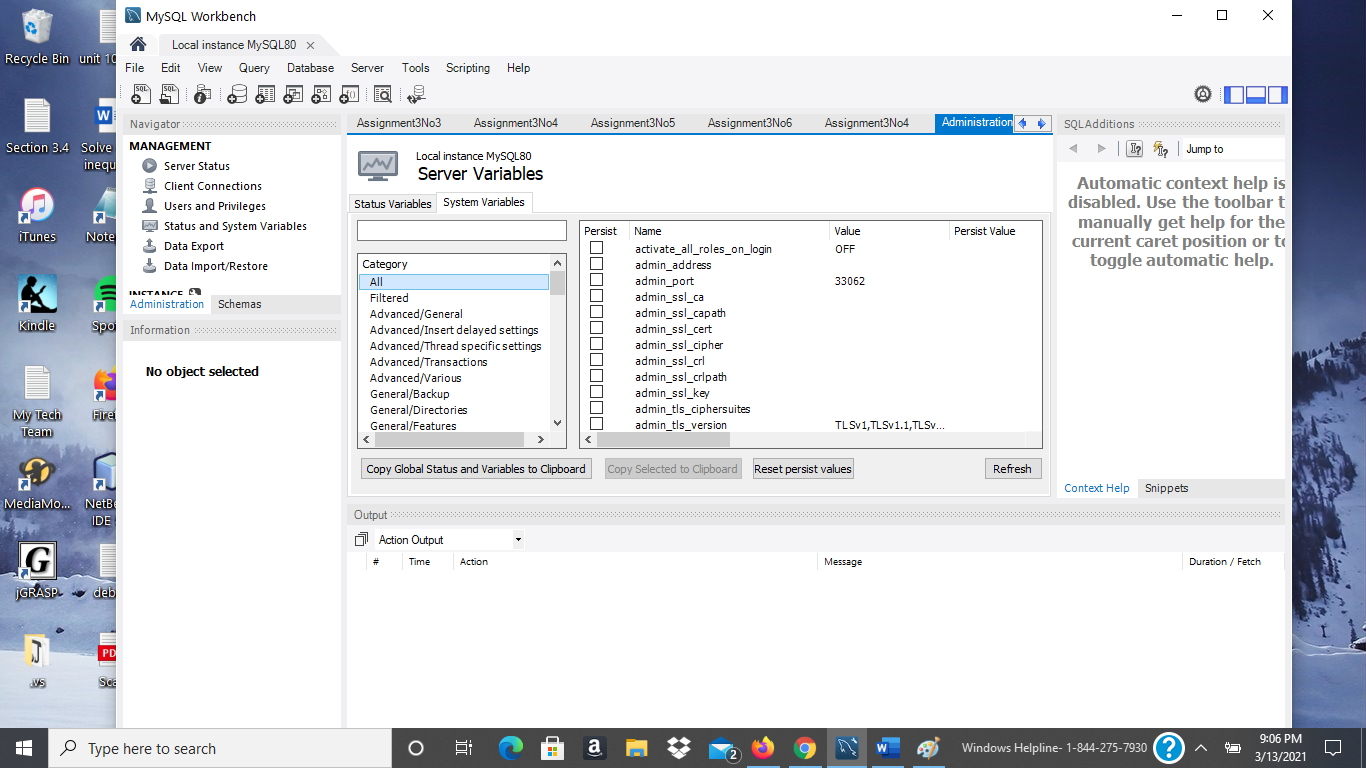Create a new stored procedure
This screenshot has height=768, width=1366.
(x=321, y=94)
